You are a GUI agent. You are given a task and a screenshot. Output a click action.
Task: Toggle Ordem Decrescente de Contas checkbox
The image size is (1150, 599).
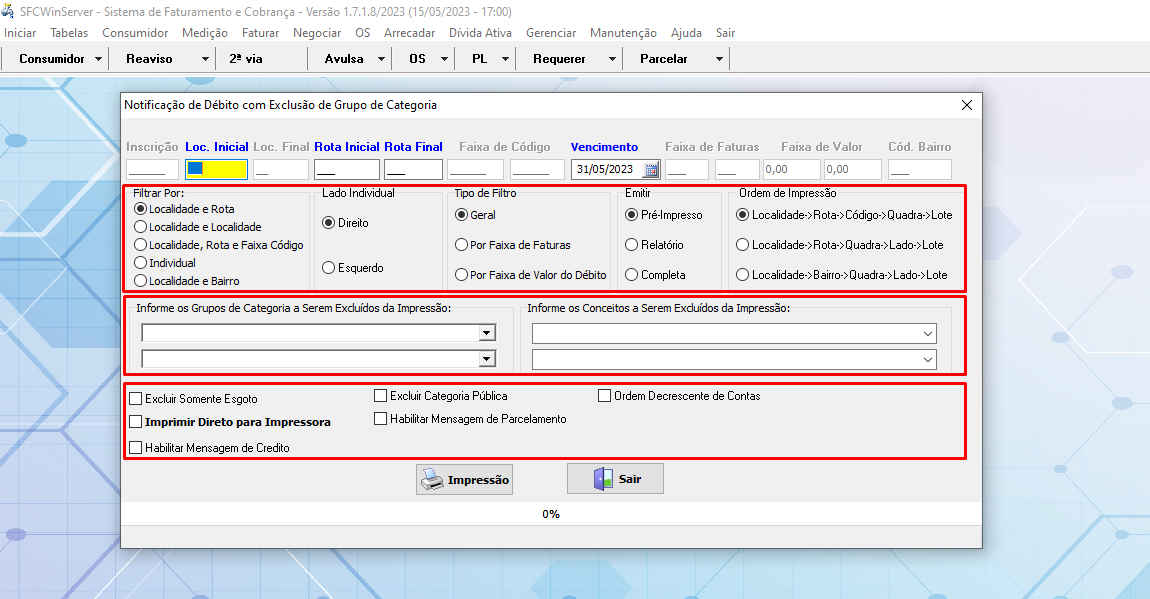(604, 396)
